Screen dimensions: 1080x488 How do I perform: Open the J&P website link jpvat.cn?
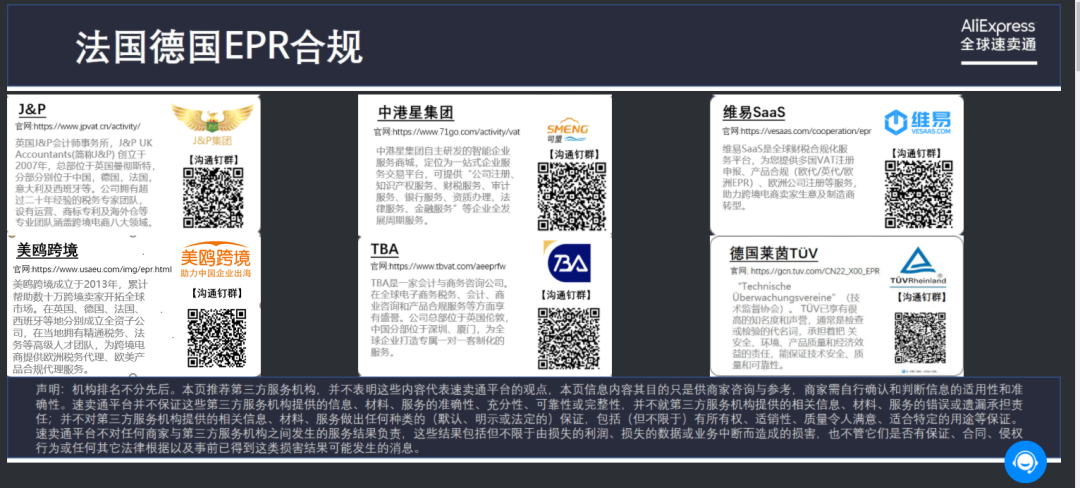point(78,127)
